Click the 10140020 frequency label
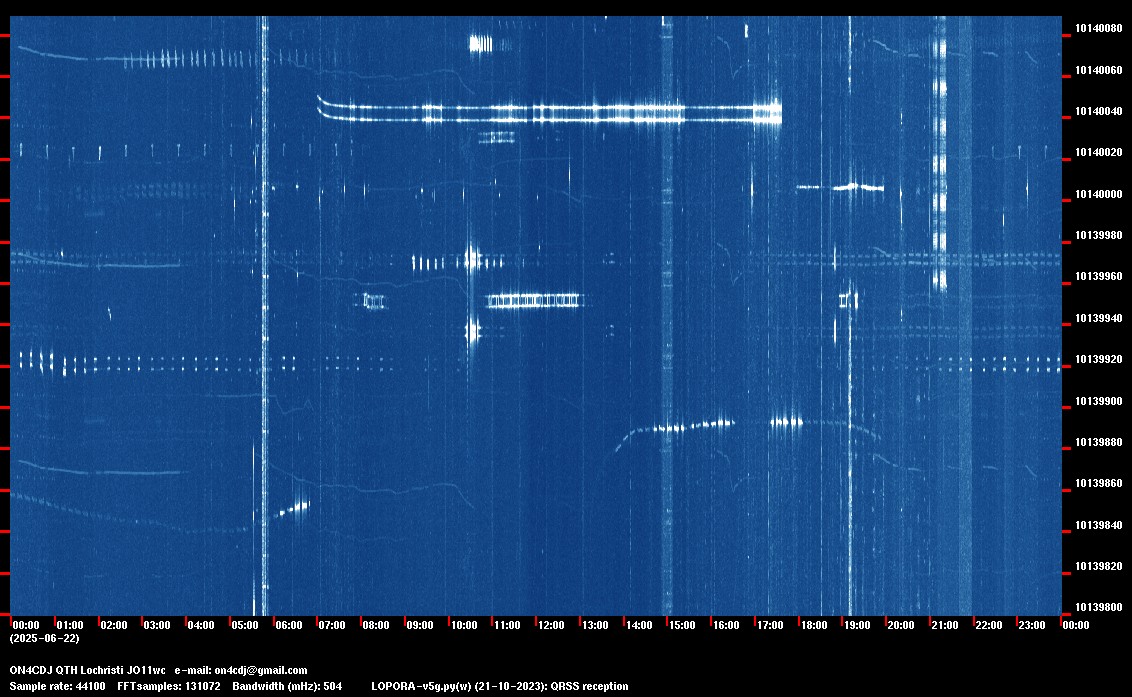 (1099, 152)
